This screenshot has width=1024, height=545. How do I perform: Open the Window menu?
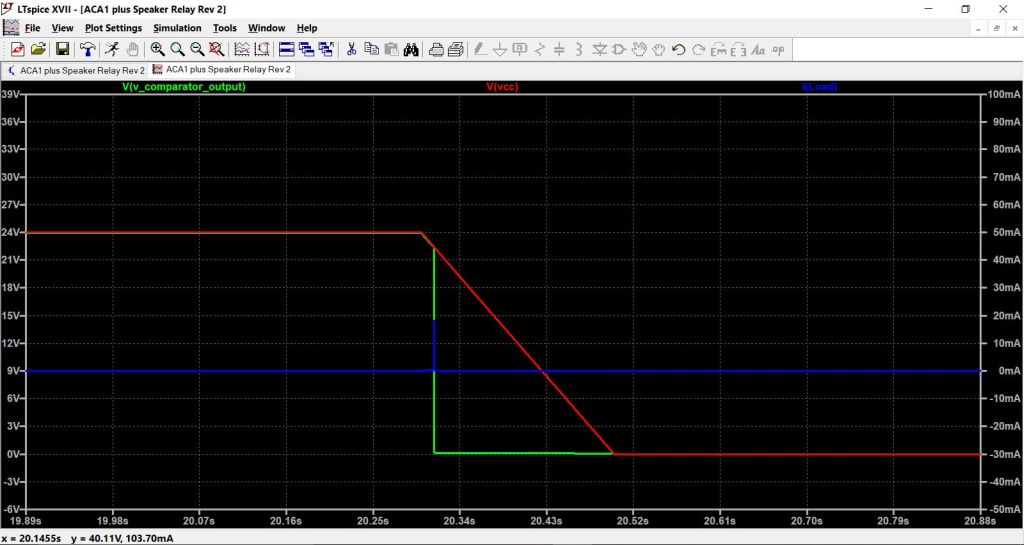266,28
